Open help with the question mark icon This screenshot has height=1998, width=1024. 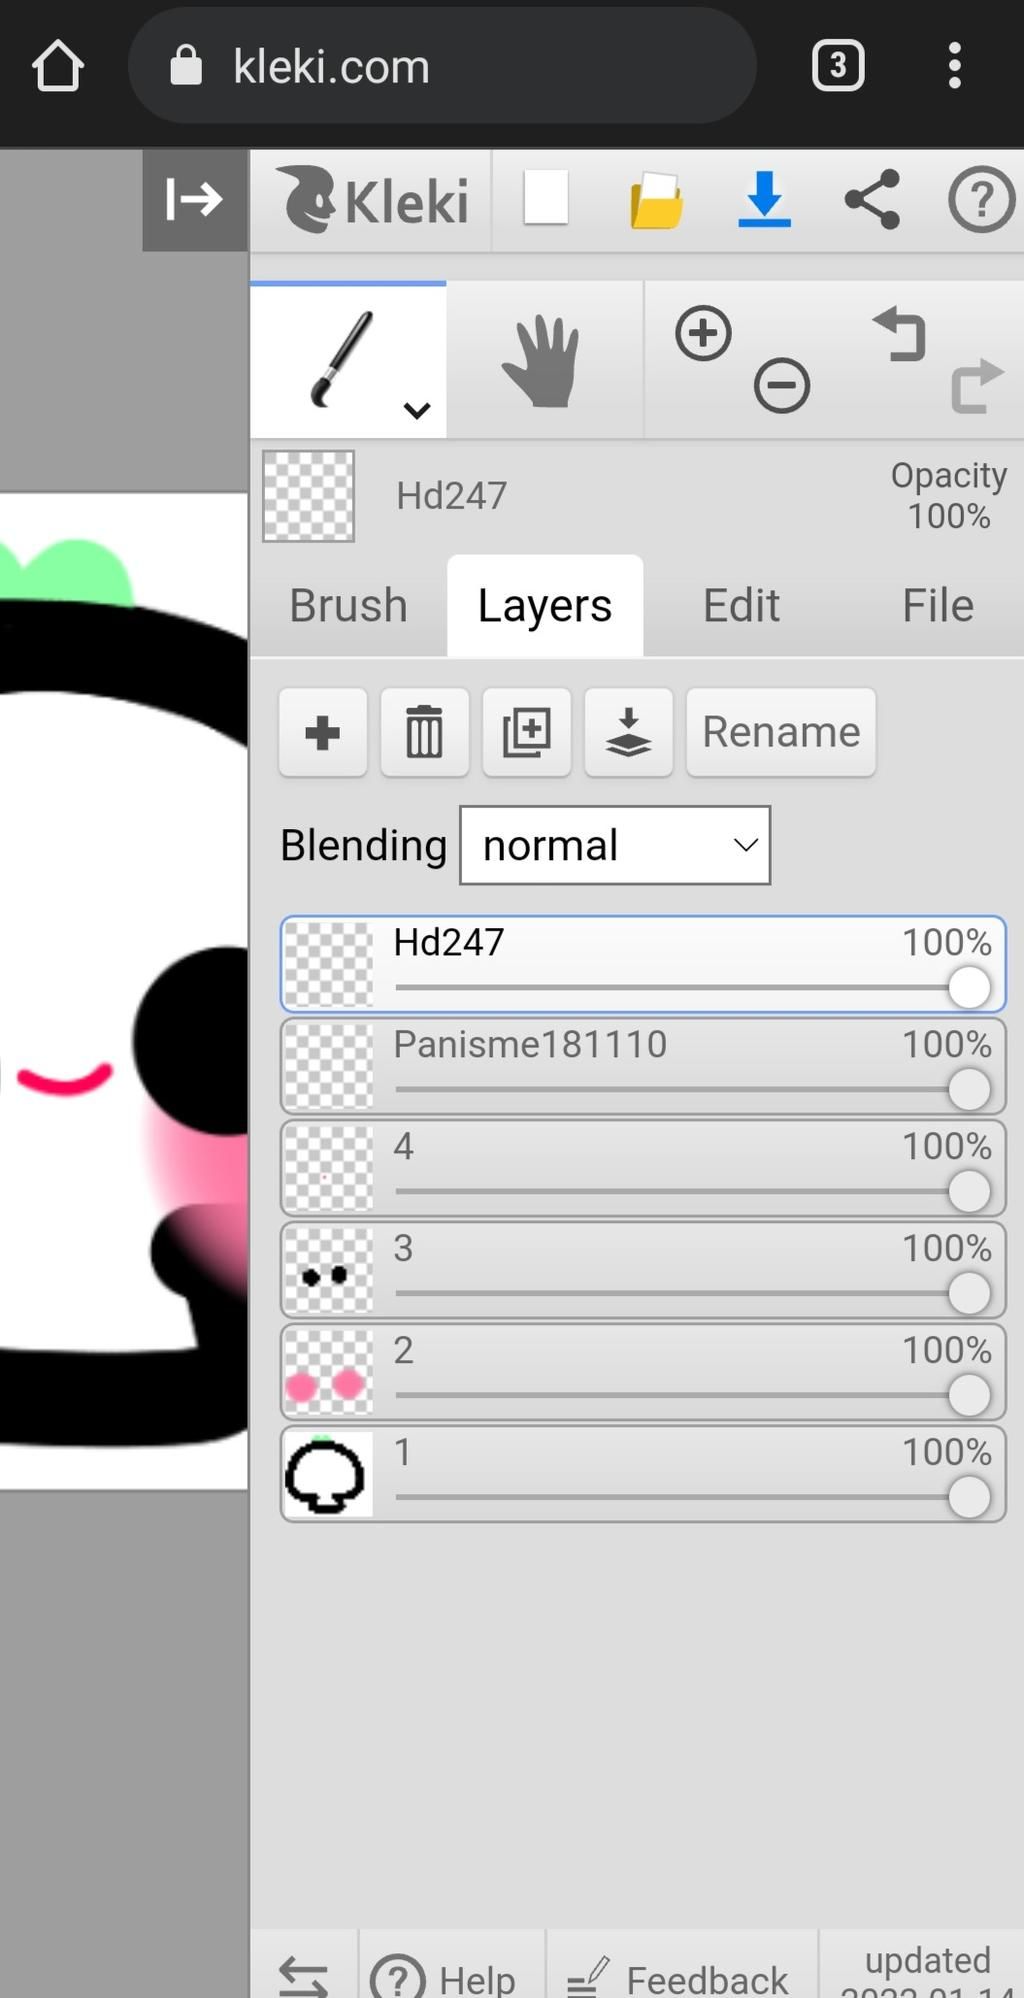(x=981, y=200)
